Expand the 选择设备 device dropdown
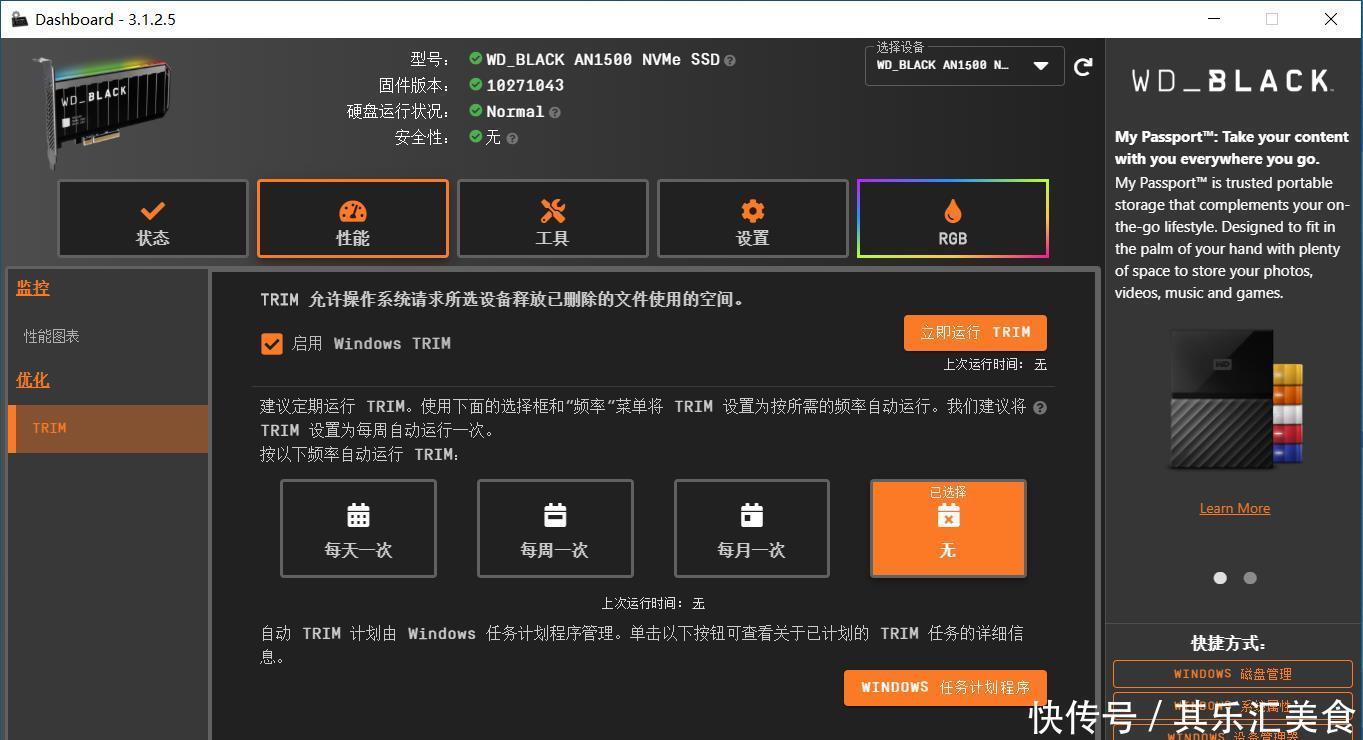Image resolution: width=1363 pixels, height=740 pixels. point(964,66)
